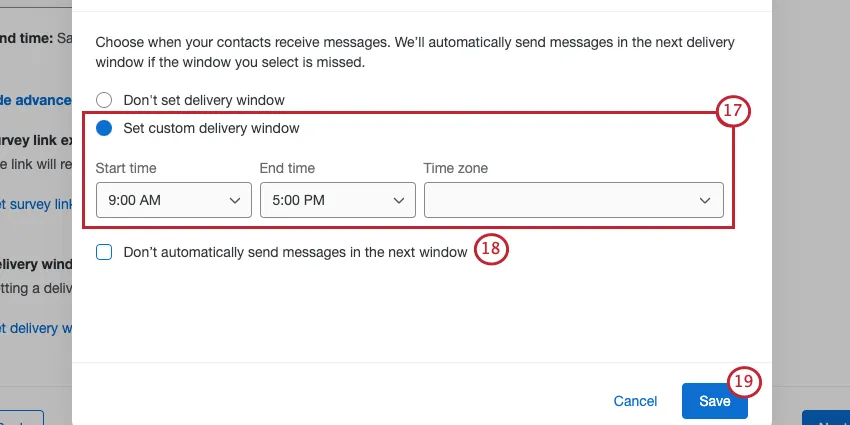Open the empty Time zone dropdown field
This screenshot has height=425, width=850.
(x=573, y=200)
